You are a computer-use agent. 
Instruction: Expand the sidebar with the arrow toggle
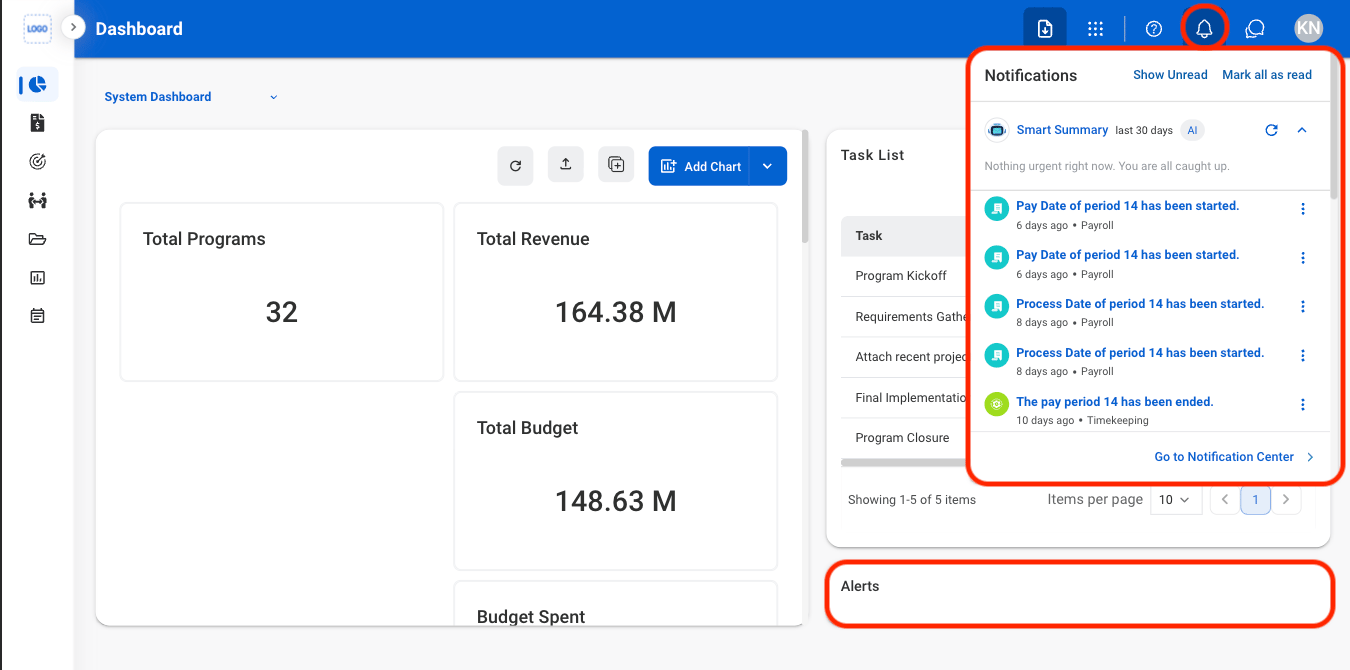coord(73,27)
